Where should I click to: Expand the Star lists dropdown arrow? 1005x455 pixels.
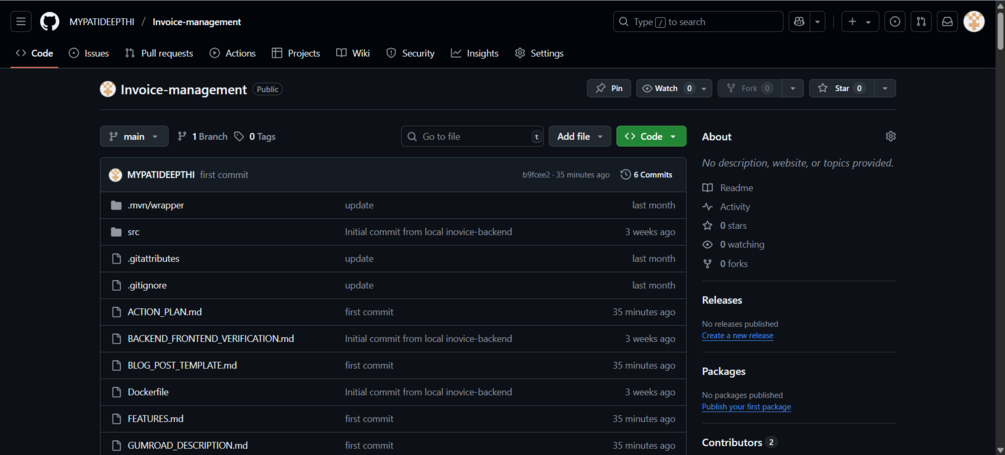coord(885,88)
